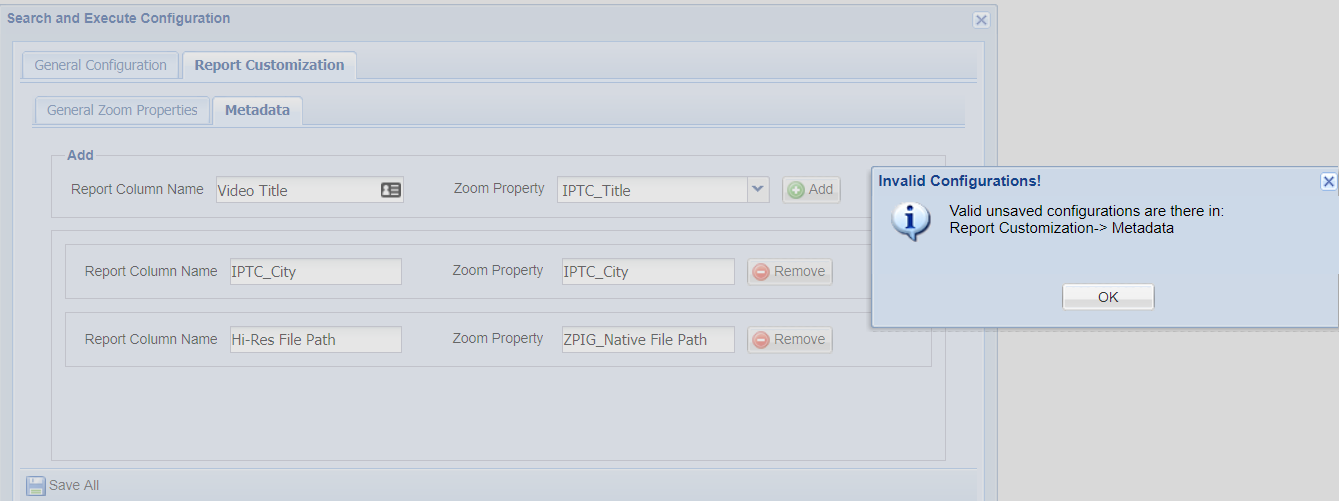The height and width of the screenshot is (501, 1339).
Task: Click the red minus icon for Hi-Res File Path row
Action: point(761,340)
